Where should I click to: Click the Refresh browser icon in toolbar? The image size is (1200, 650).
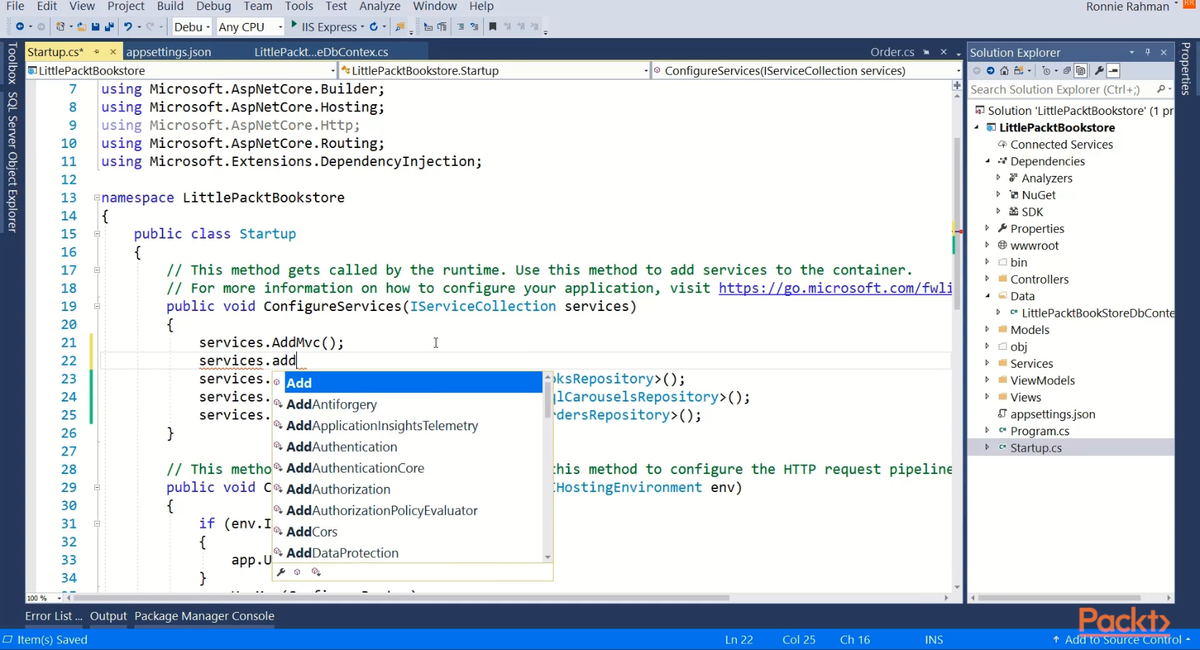pyautogui.click(x=373, y=27)
